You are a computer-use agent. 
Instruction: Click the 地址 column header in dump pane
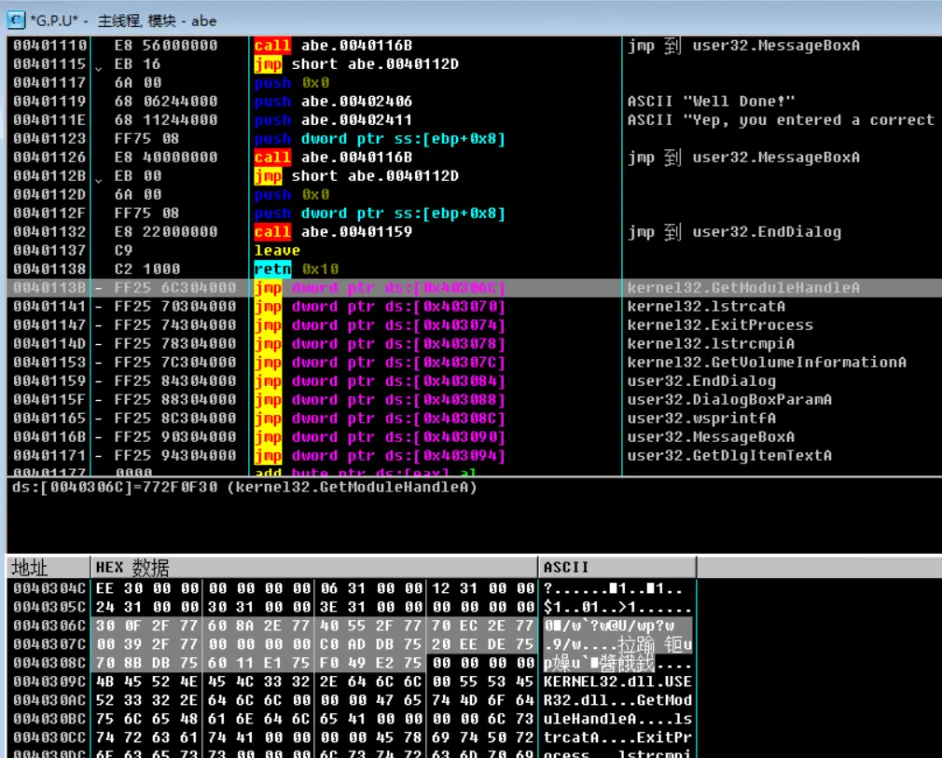(30, 567)
